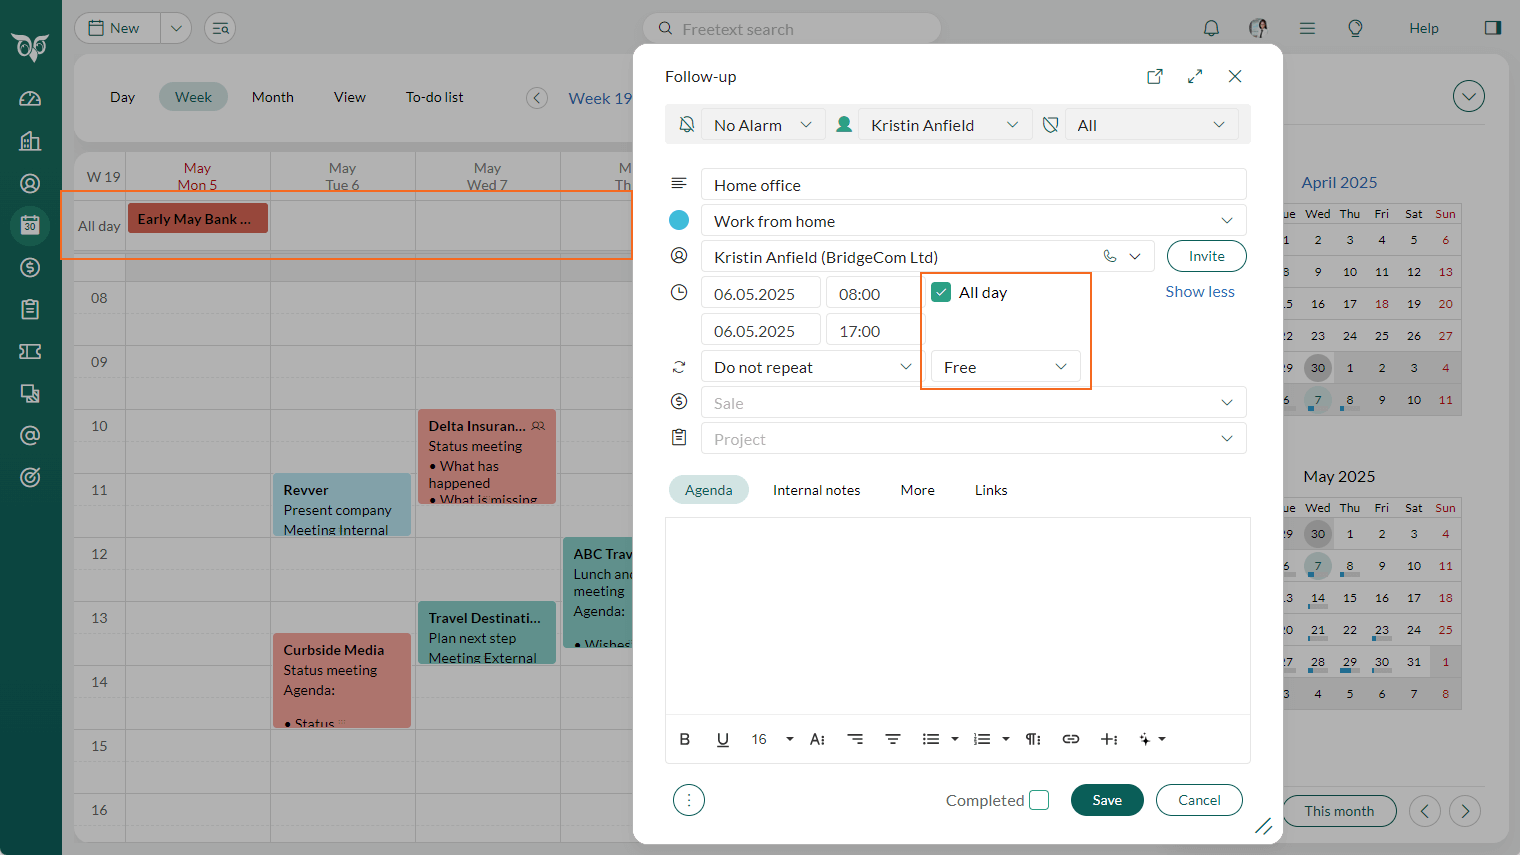Pop out the Follow-up dialog
Image resolution: width=1520 pixels, height=855 pixels.
pos(1155,76)
